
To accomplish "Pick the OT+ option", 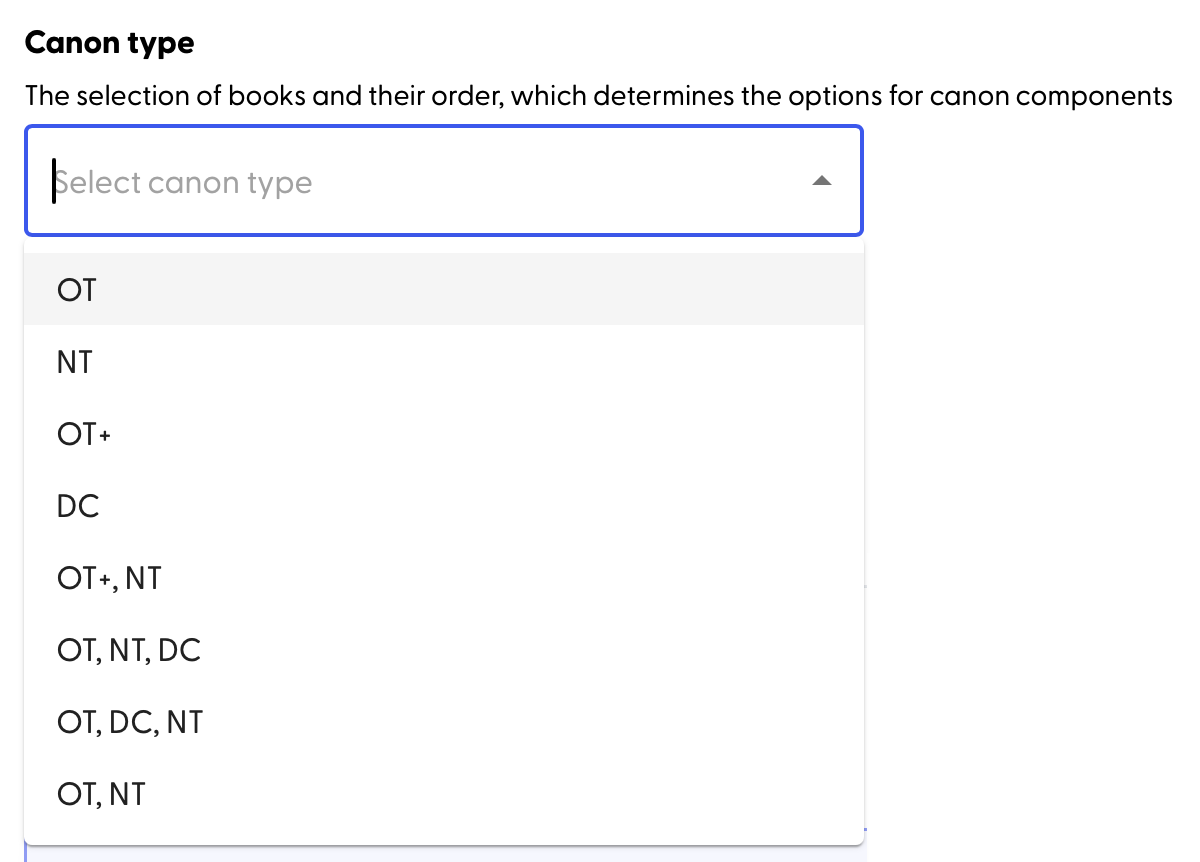I will point(84,434).
